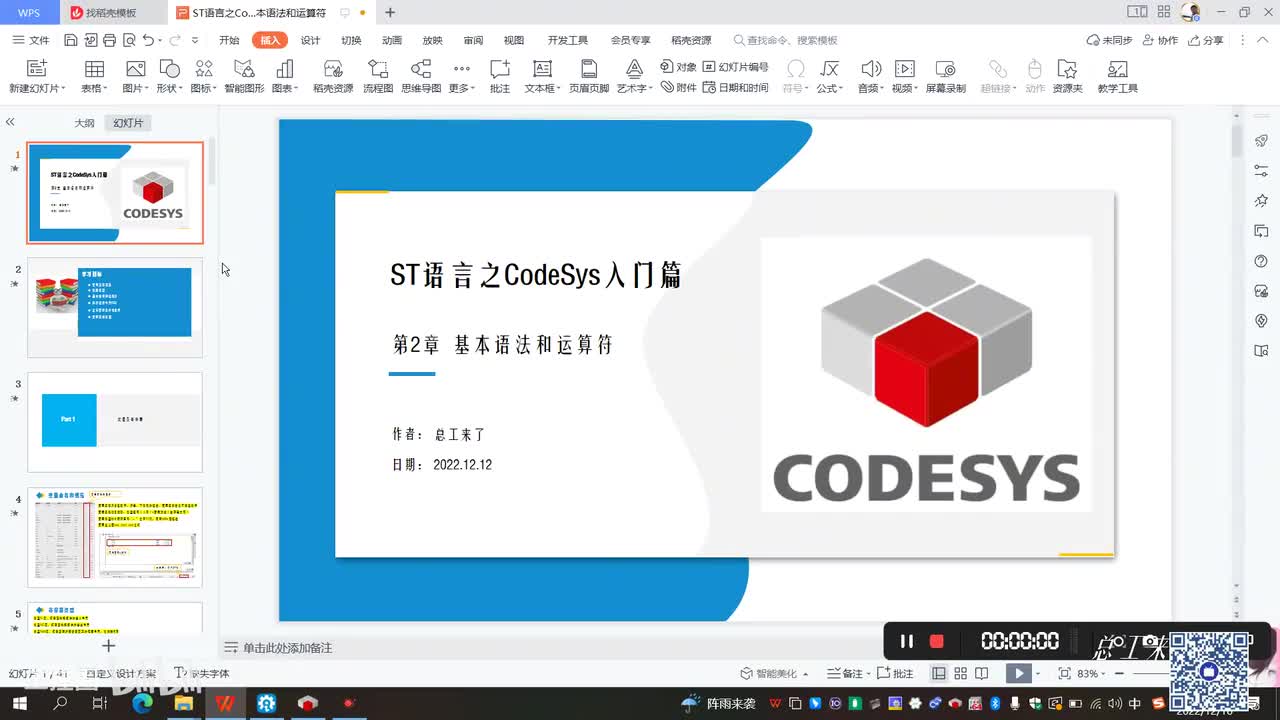
Task: Switch to the 动画 animations tab
Action: pyautogui.click(x=392, y=40)
